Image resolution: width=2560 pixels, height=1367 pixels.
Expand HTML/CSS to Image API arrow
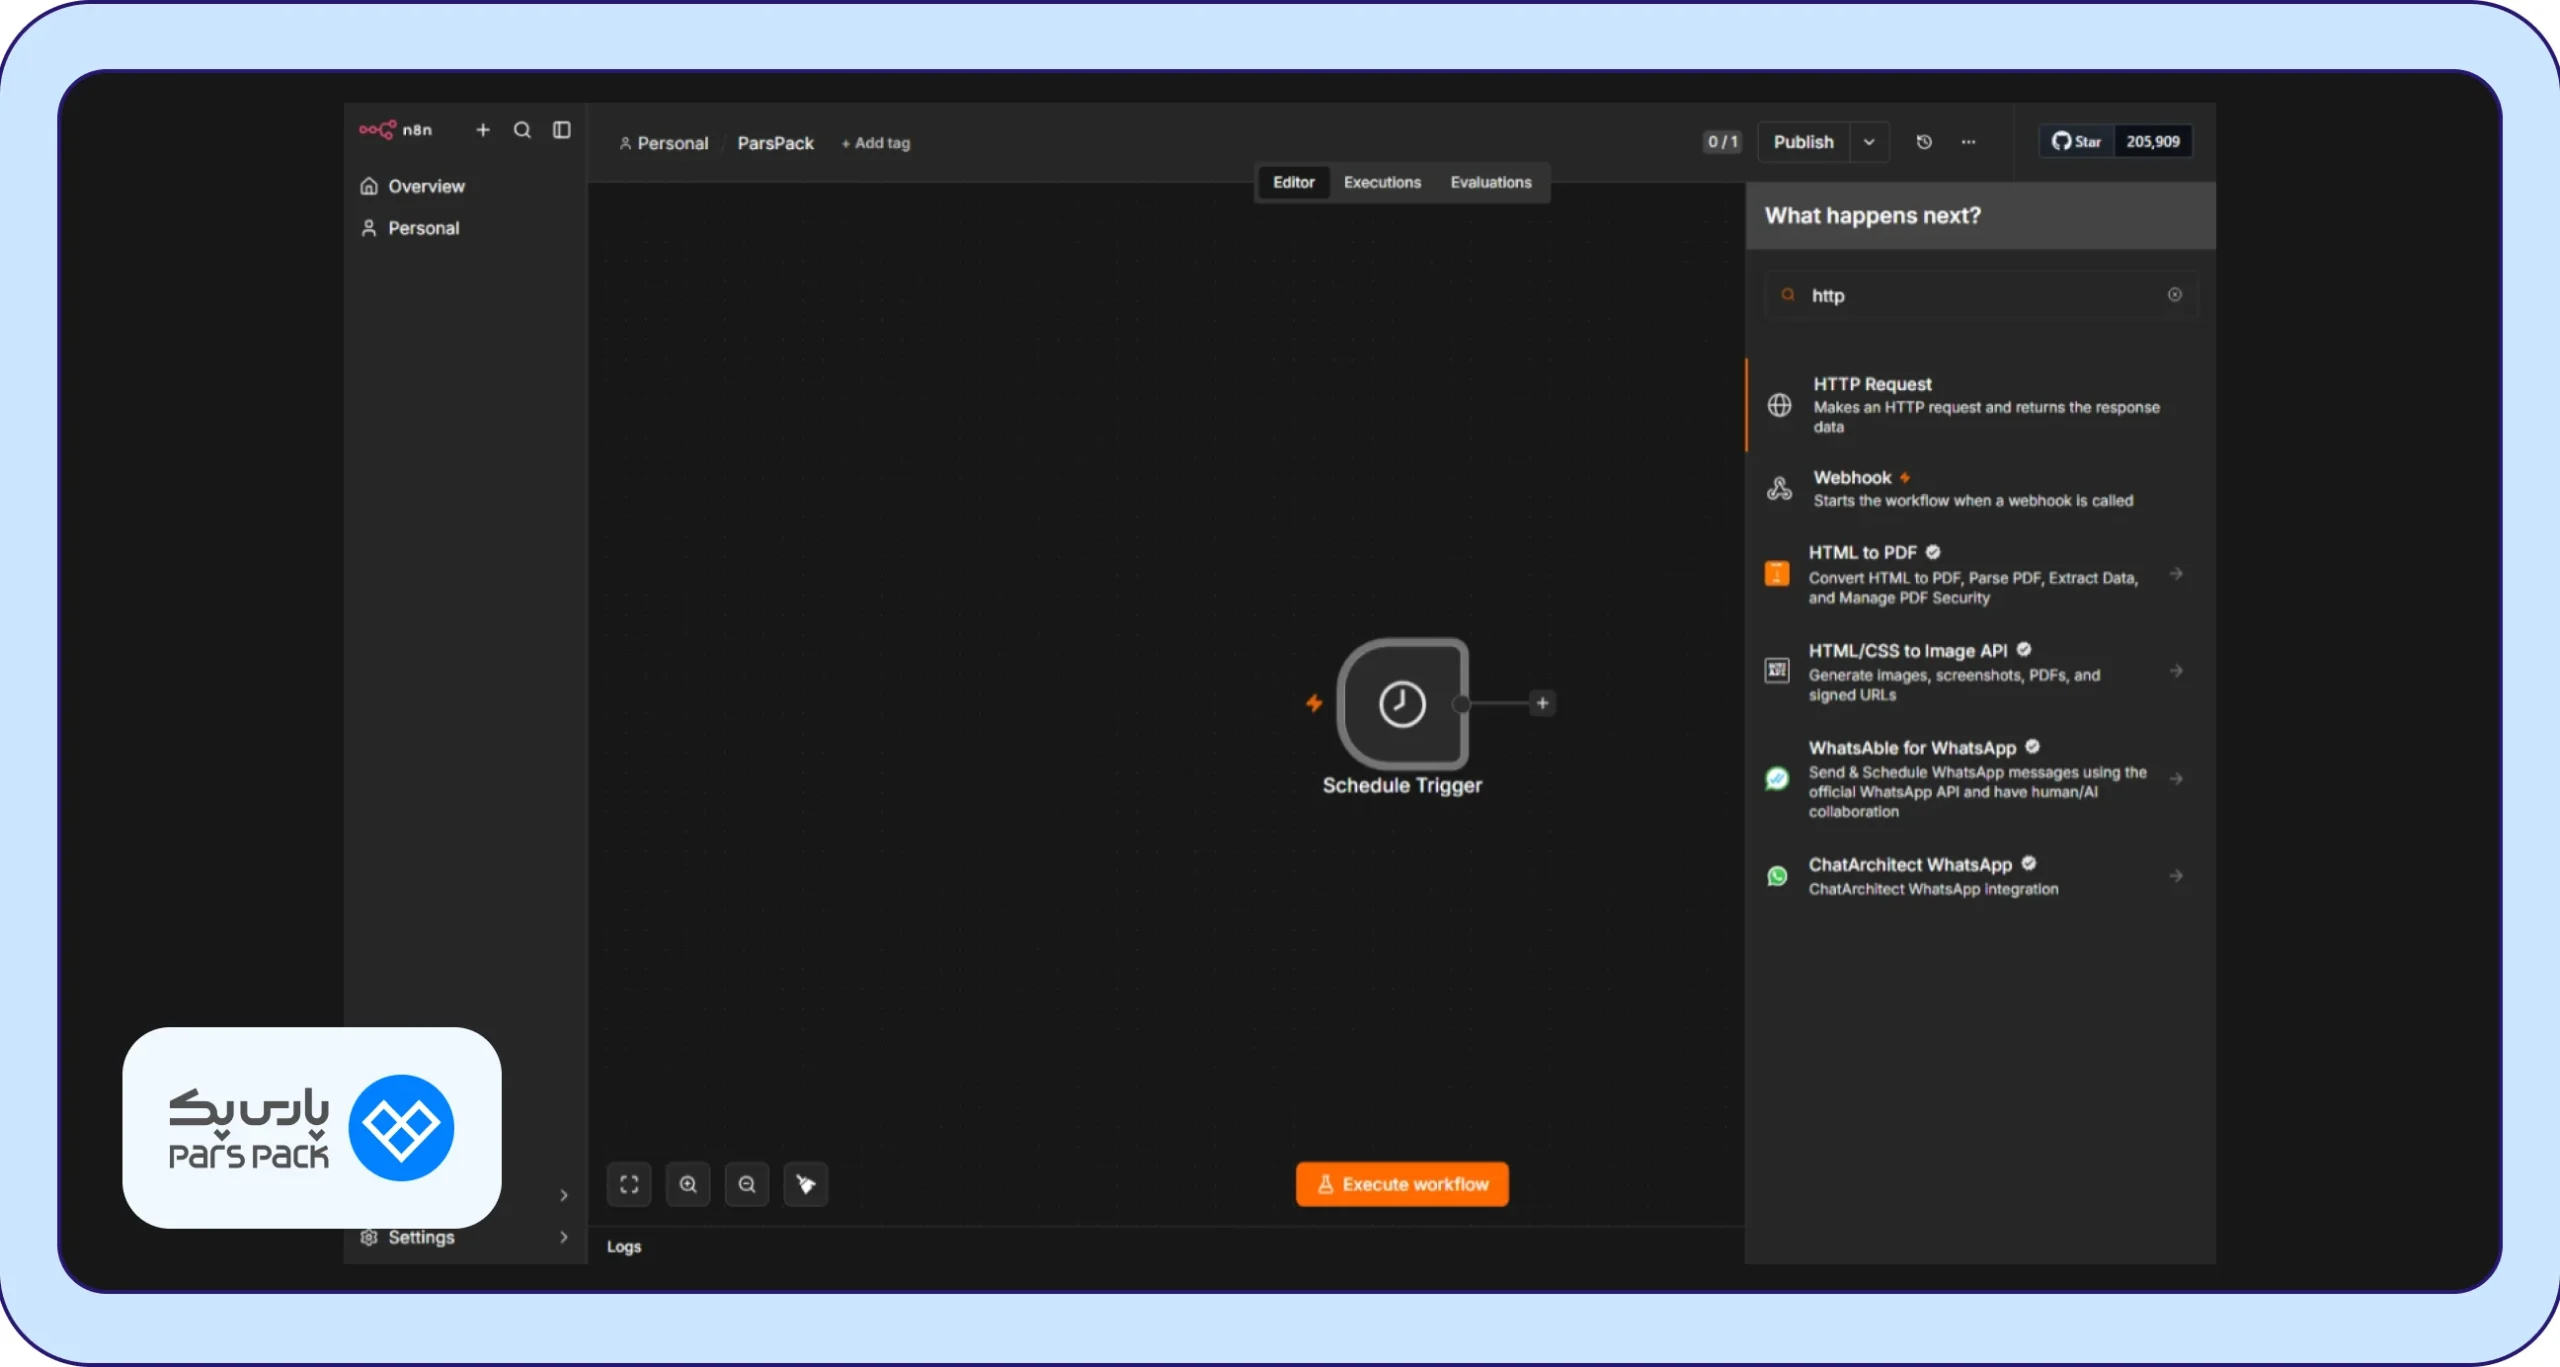[2176, 671]
